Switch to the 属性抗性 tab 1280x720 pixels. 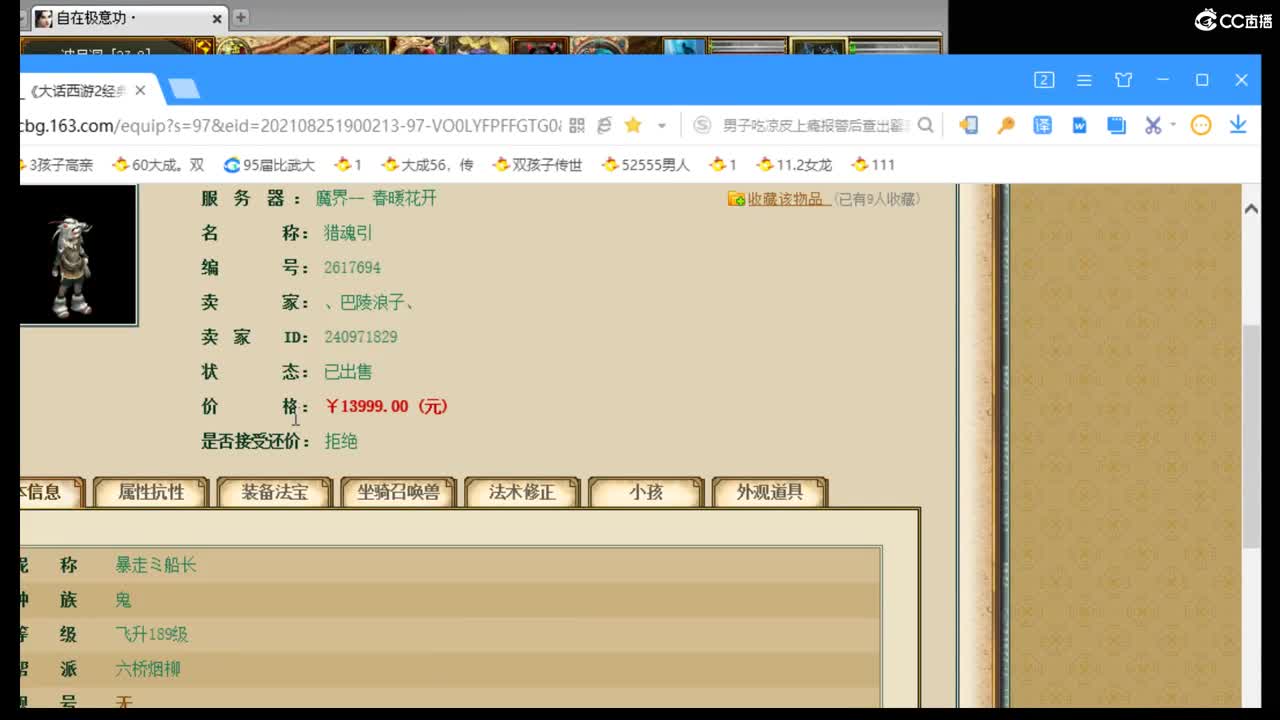(151, 492)
